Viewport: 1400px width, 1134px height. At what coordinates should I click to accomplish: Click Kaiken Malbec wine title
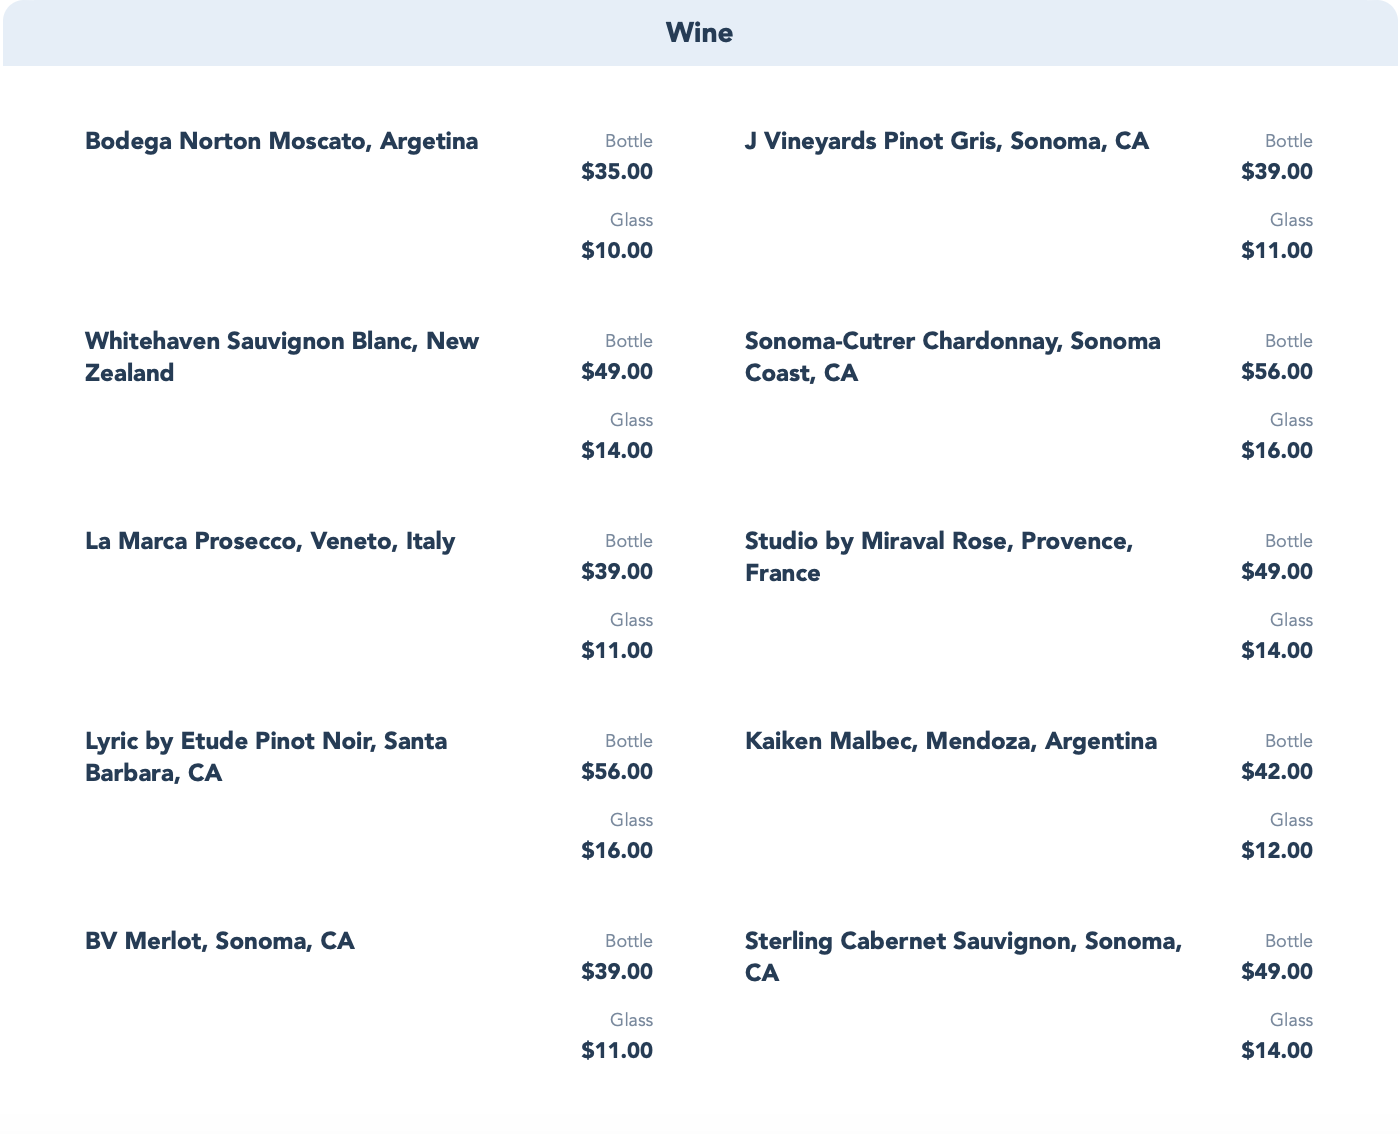[950, 741]
